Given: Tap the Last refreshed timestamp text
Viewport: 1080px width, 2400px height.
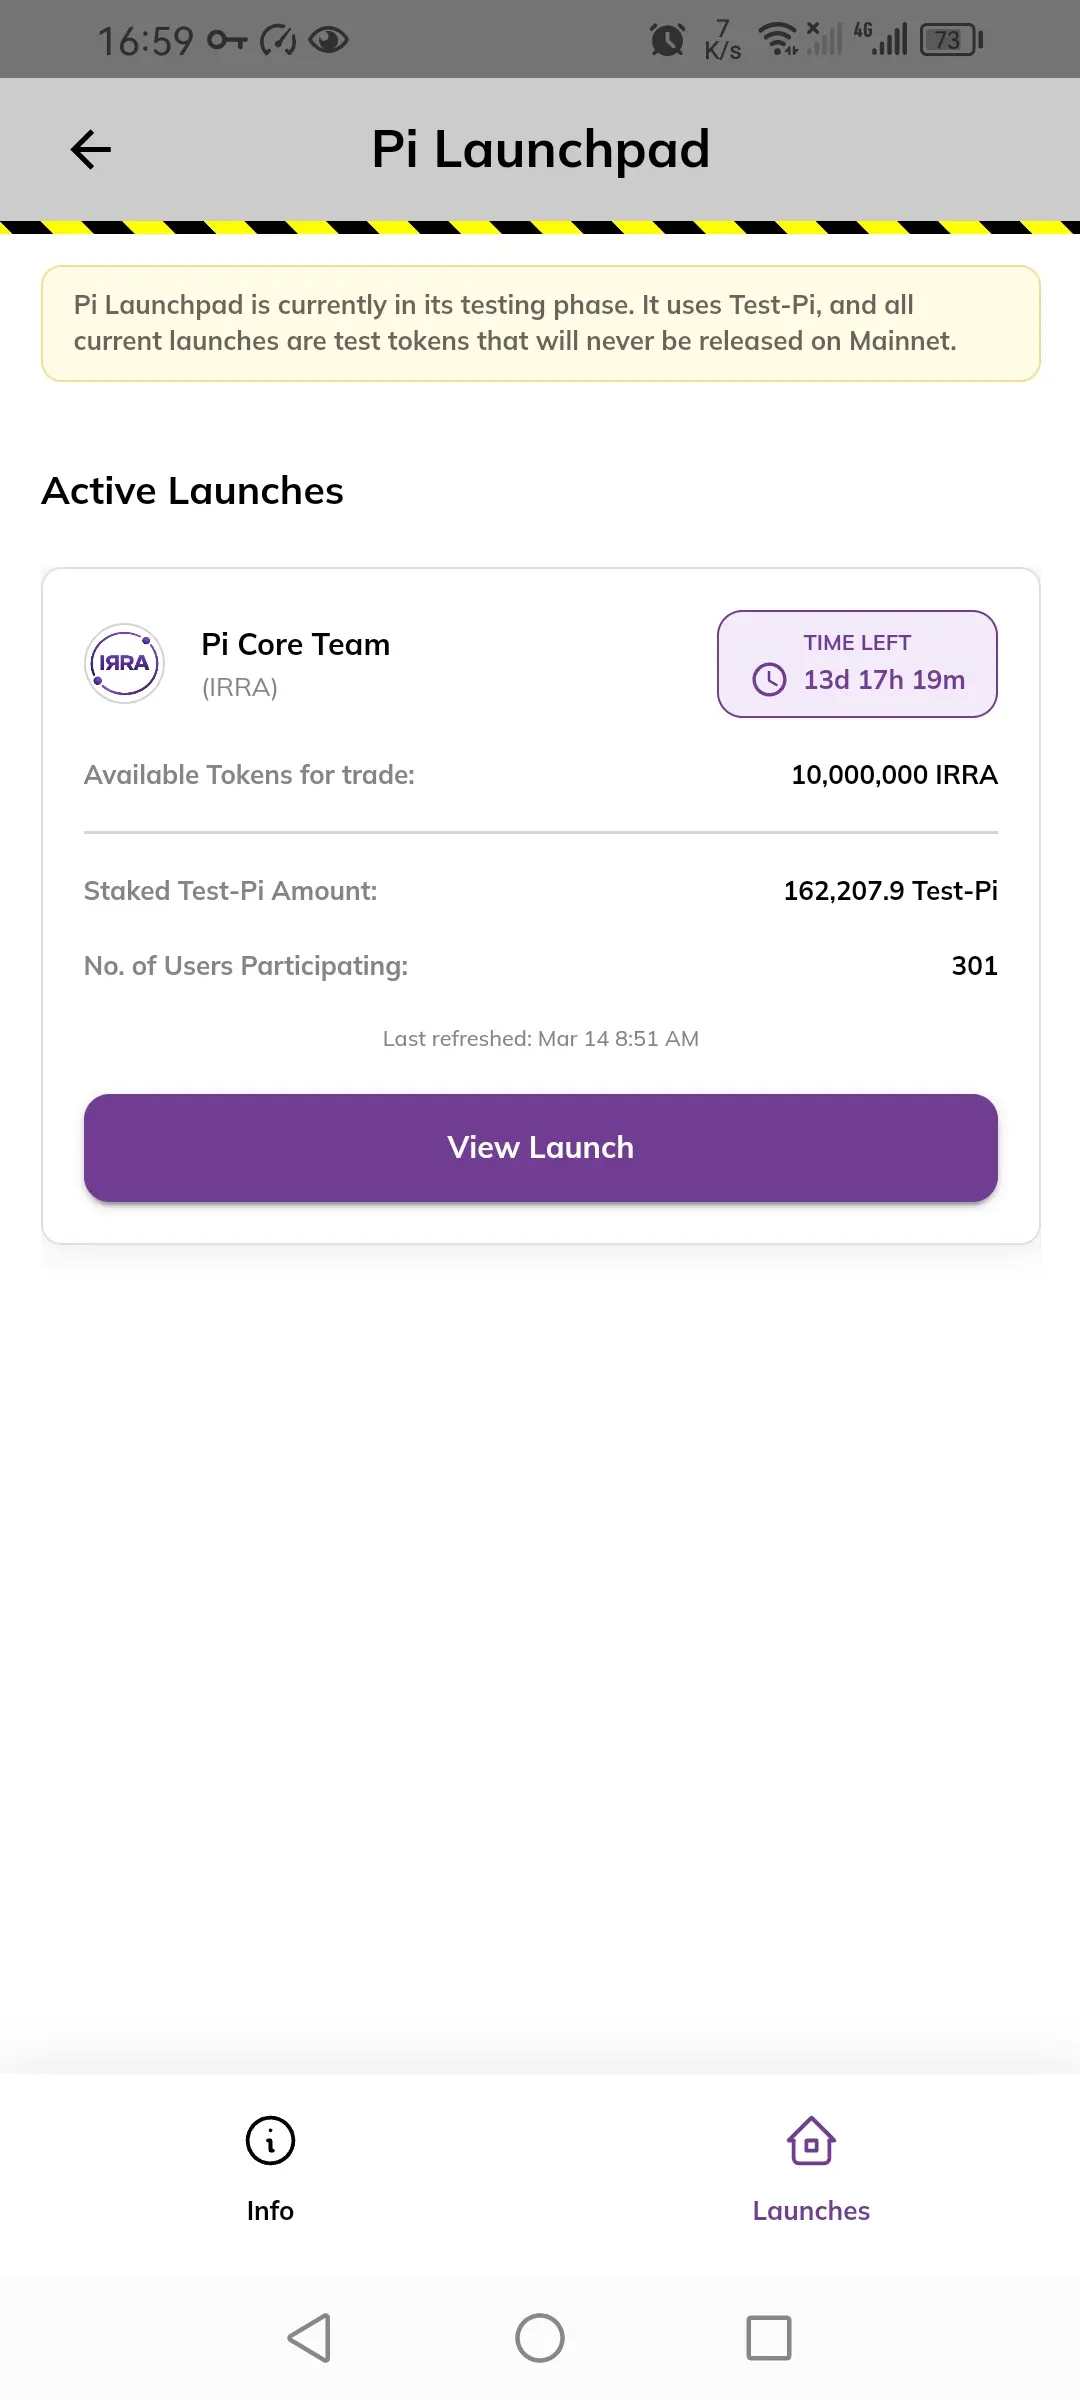Looking at the screenshot, I should (540, 1039).
